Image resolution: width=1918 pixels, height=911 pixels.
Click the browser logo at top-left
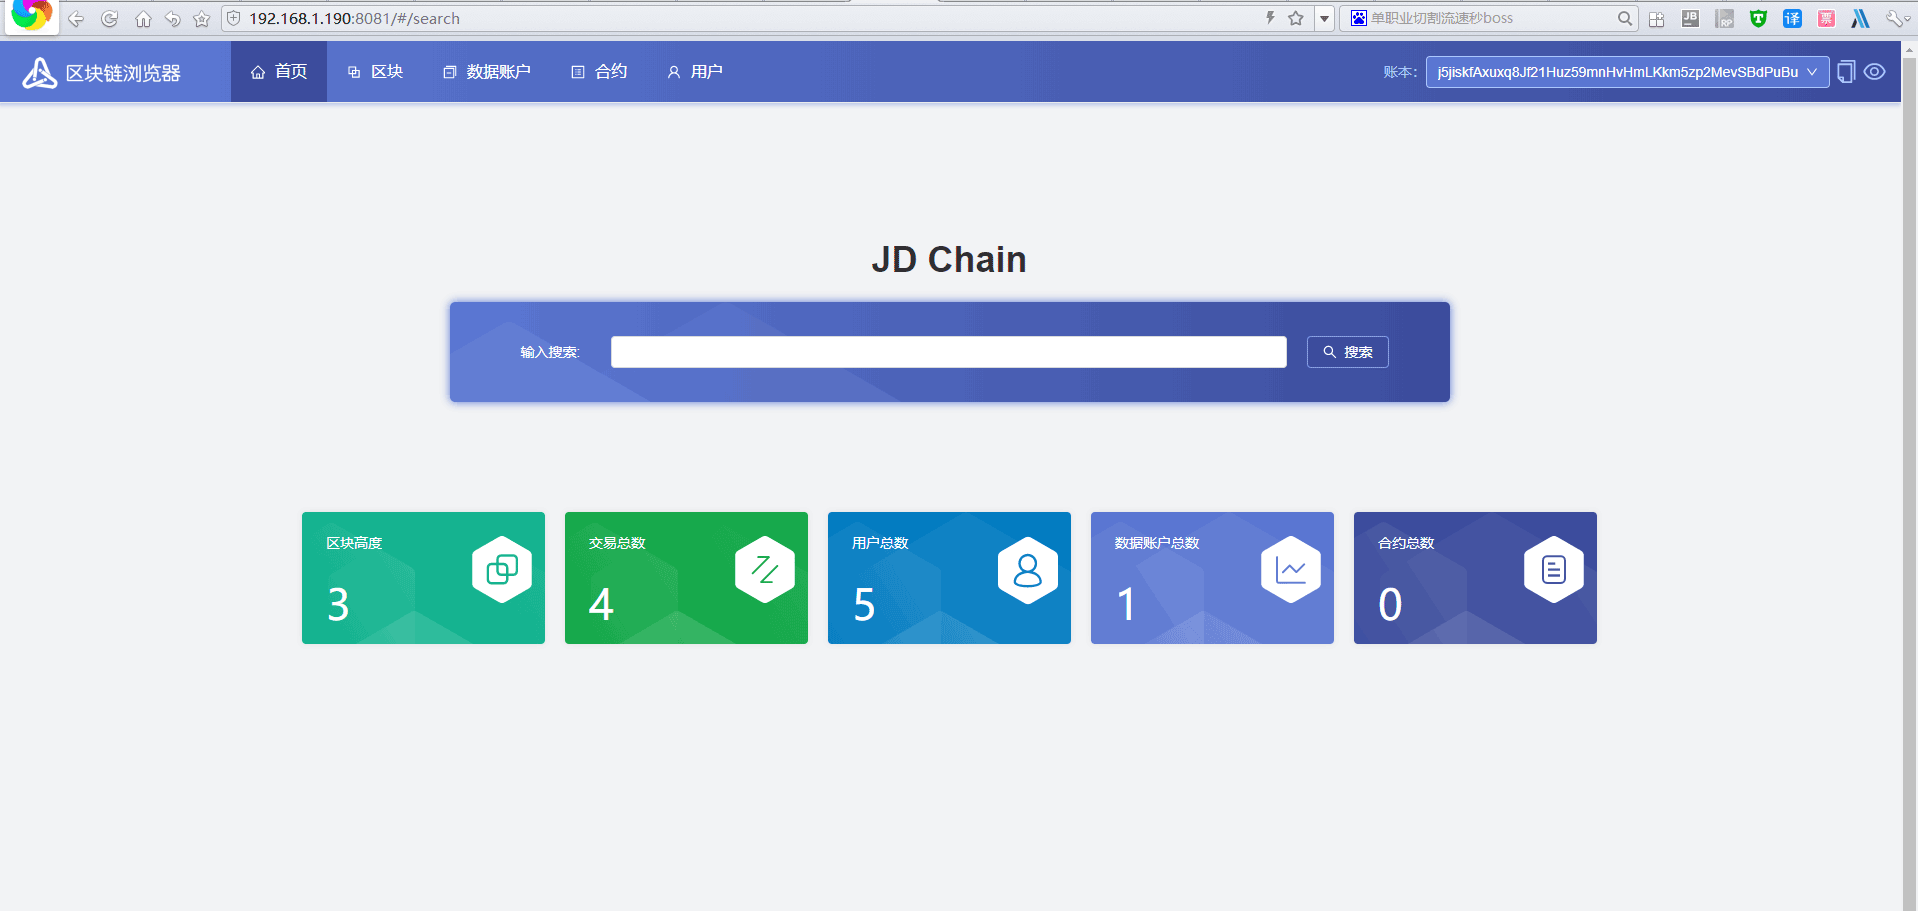pyautogui.click(x=31, y=14)
